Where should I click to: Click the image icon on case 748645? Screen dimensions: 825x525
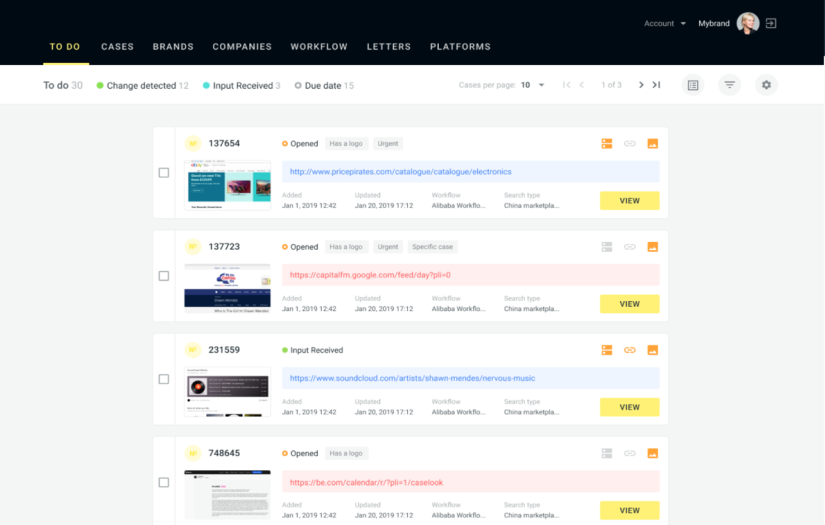click(x=652, y=453)
